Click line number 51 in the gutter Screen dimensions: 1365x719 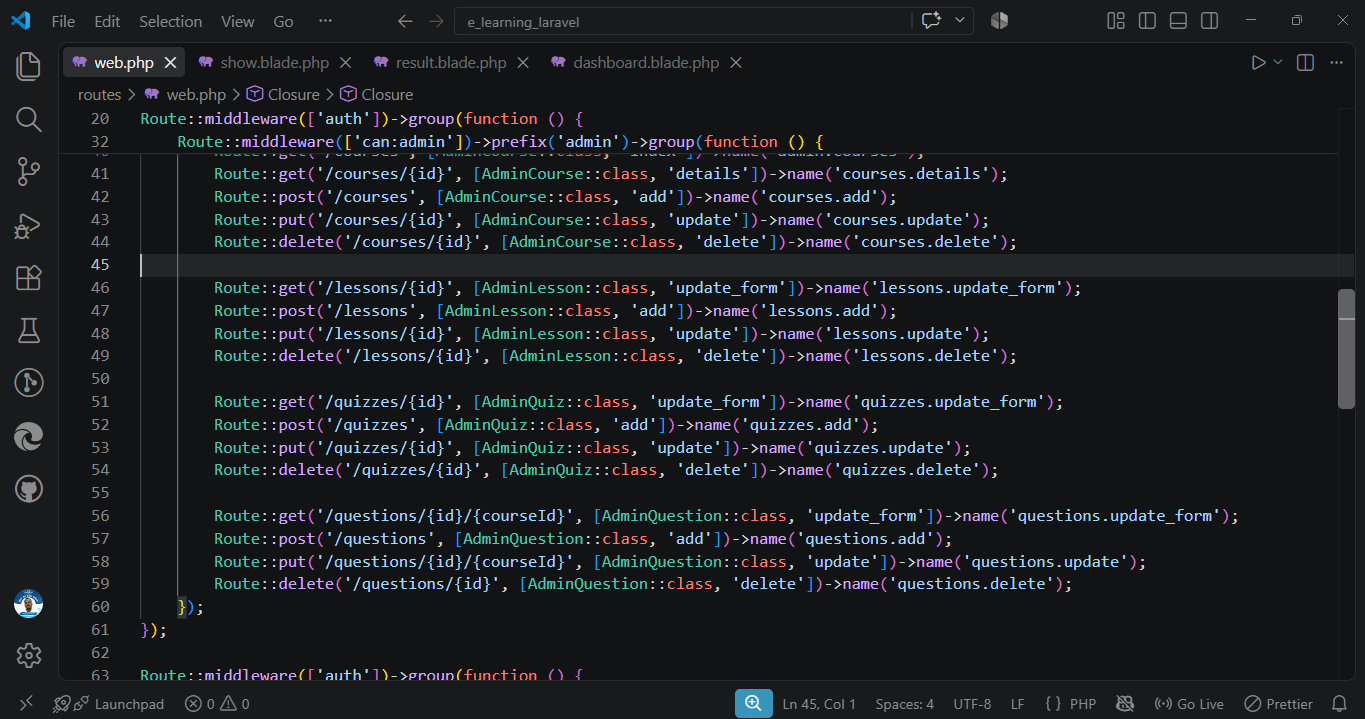tap(100, 402)
